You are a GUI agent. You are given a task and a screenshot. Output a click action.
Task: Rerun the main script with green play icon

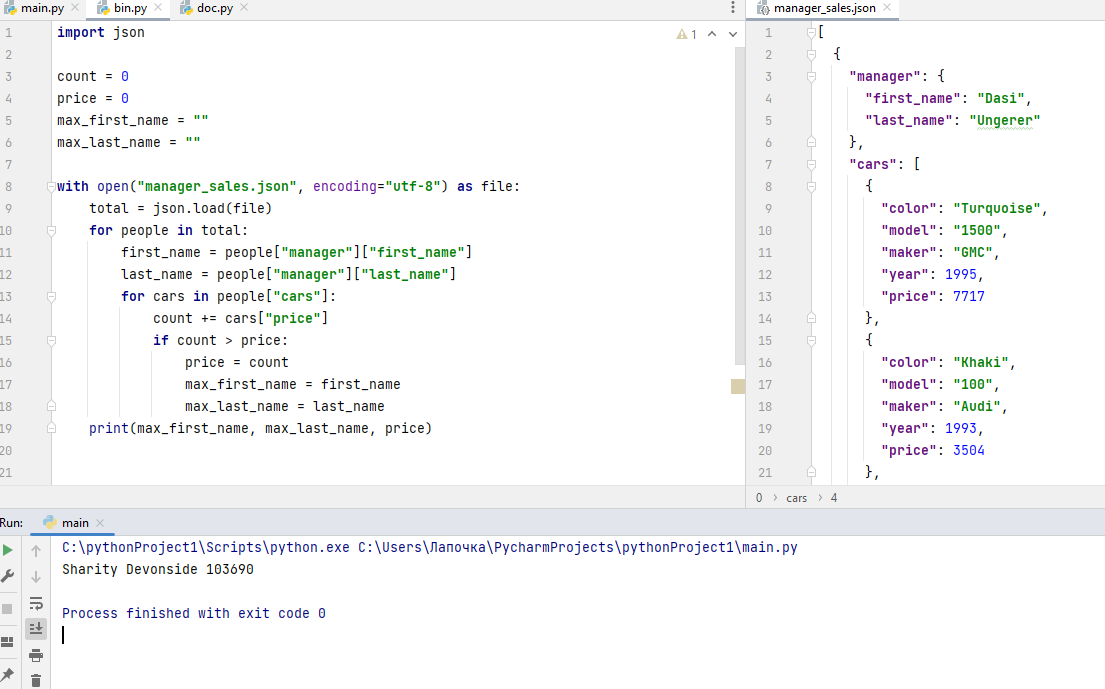coord(8,550)
